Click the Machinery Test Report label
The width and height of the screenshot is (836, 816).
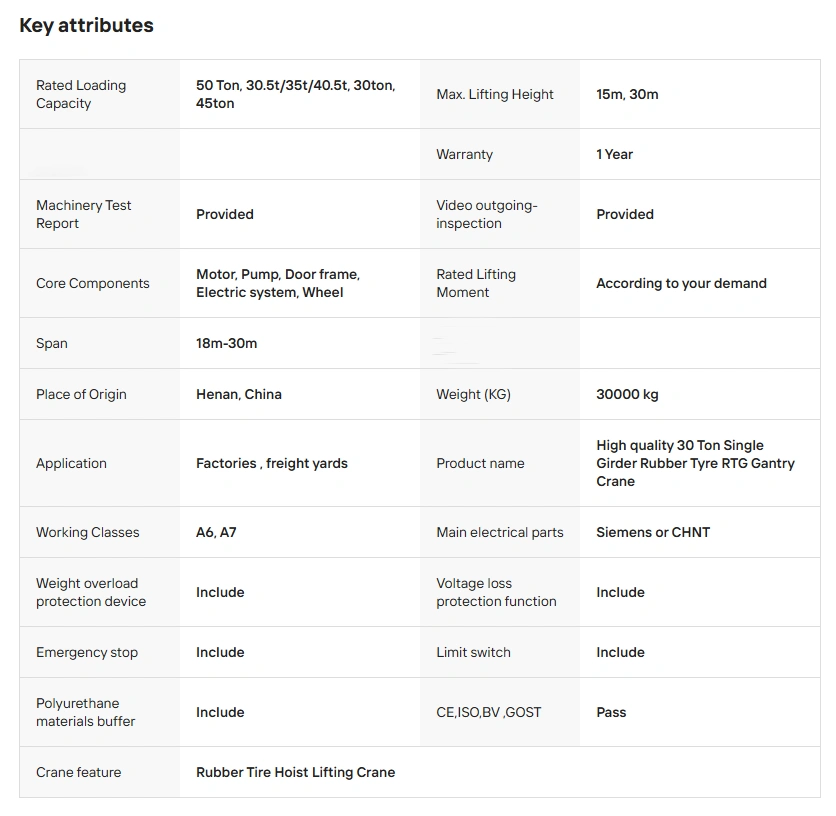(83, 214)
